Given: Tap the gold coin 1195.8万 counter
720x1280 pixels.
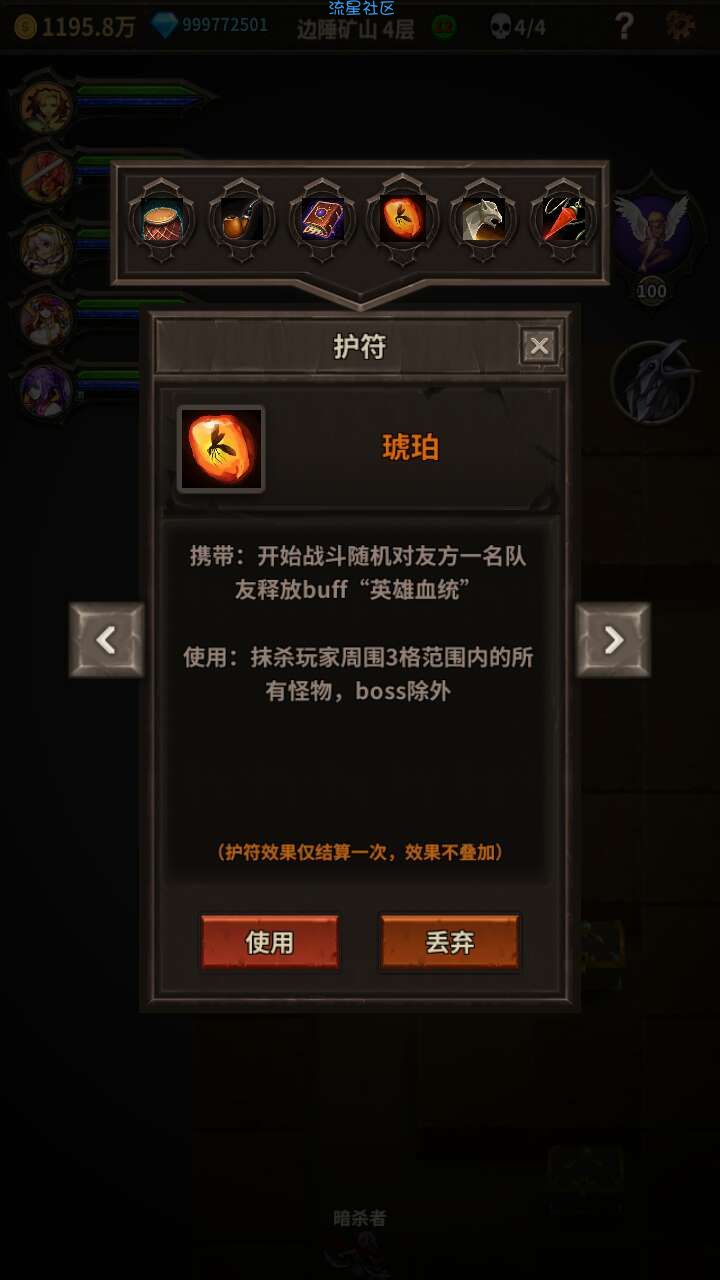Looking at the screenshot, I should pos(75,27).
